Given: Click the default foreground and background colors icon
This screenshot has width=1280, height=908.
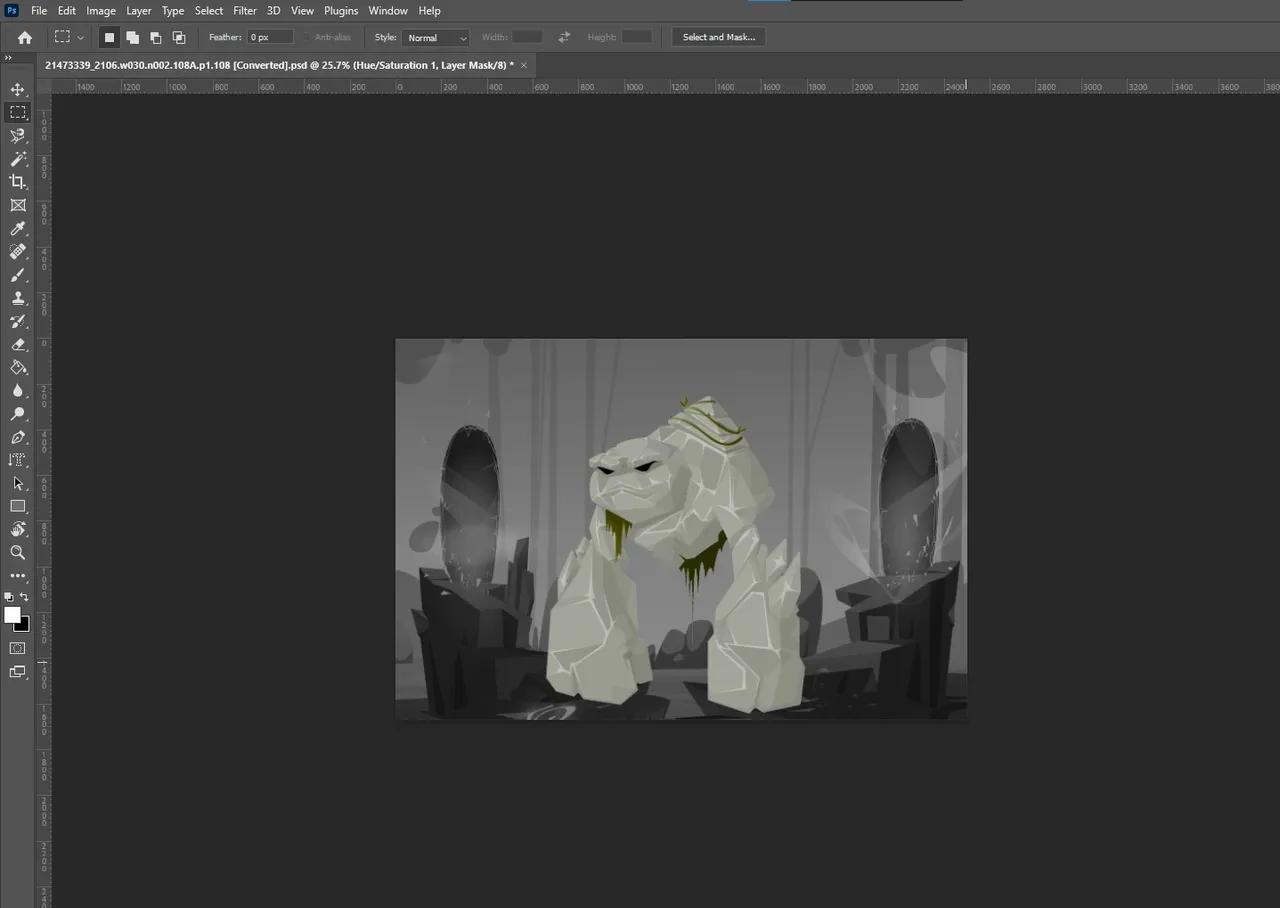Looking at the screenshot, I should coord(9,597).
